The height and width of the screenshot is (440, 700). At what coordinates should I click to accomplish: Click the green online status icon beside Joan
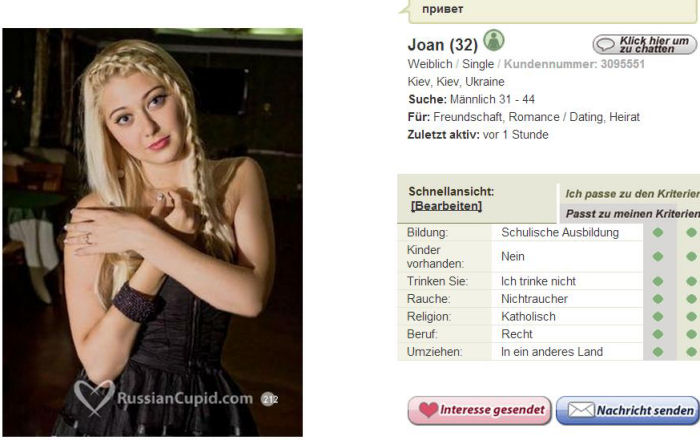click(x=494, y=40)
